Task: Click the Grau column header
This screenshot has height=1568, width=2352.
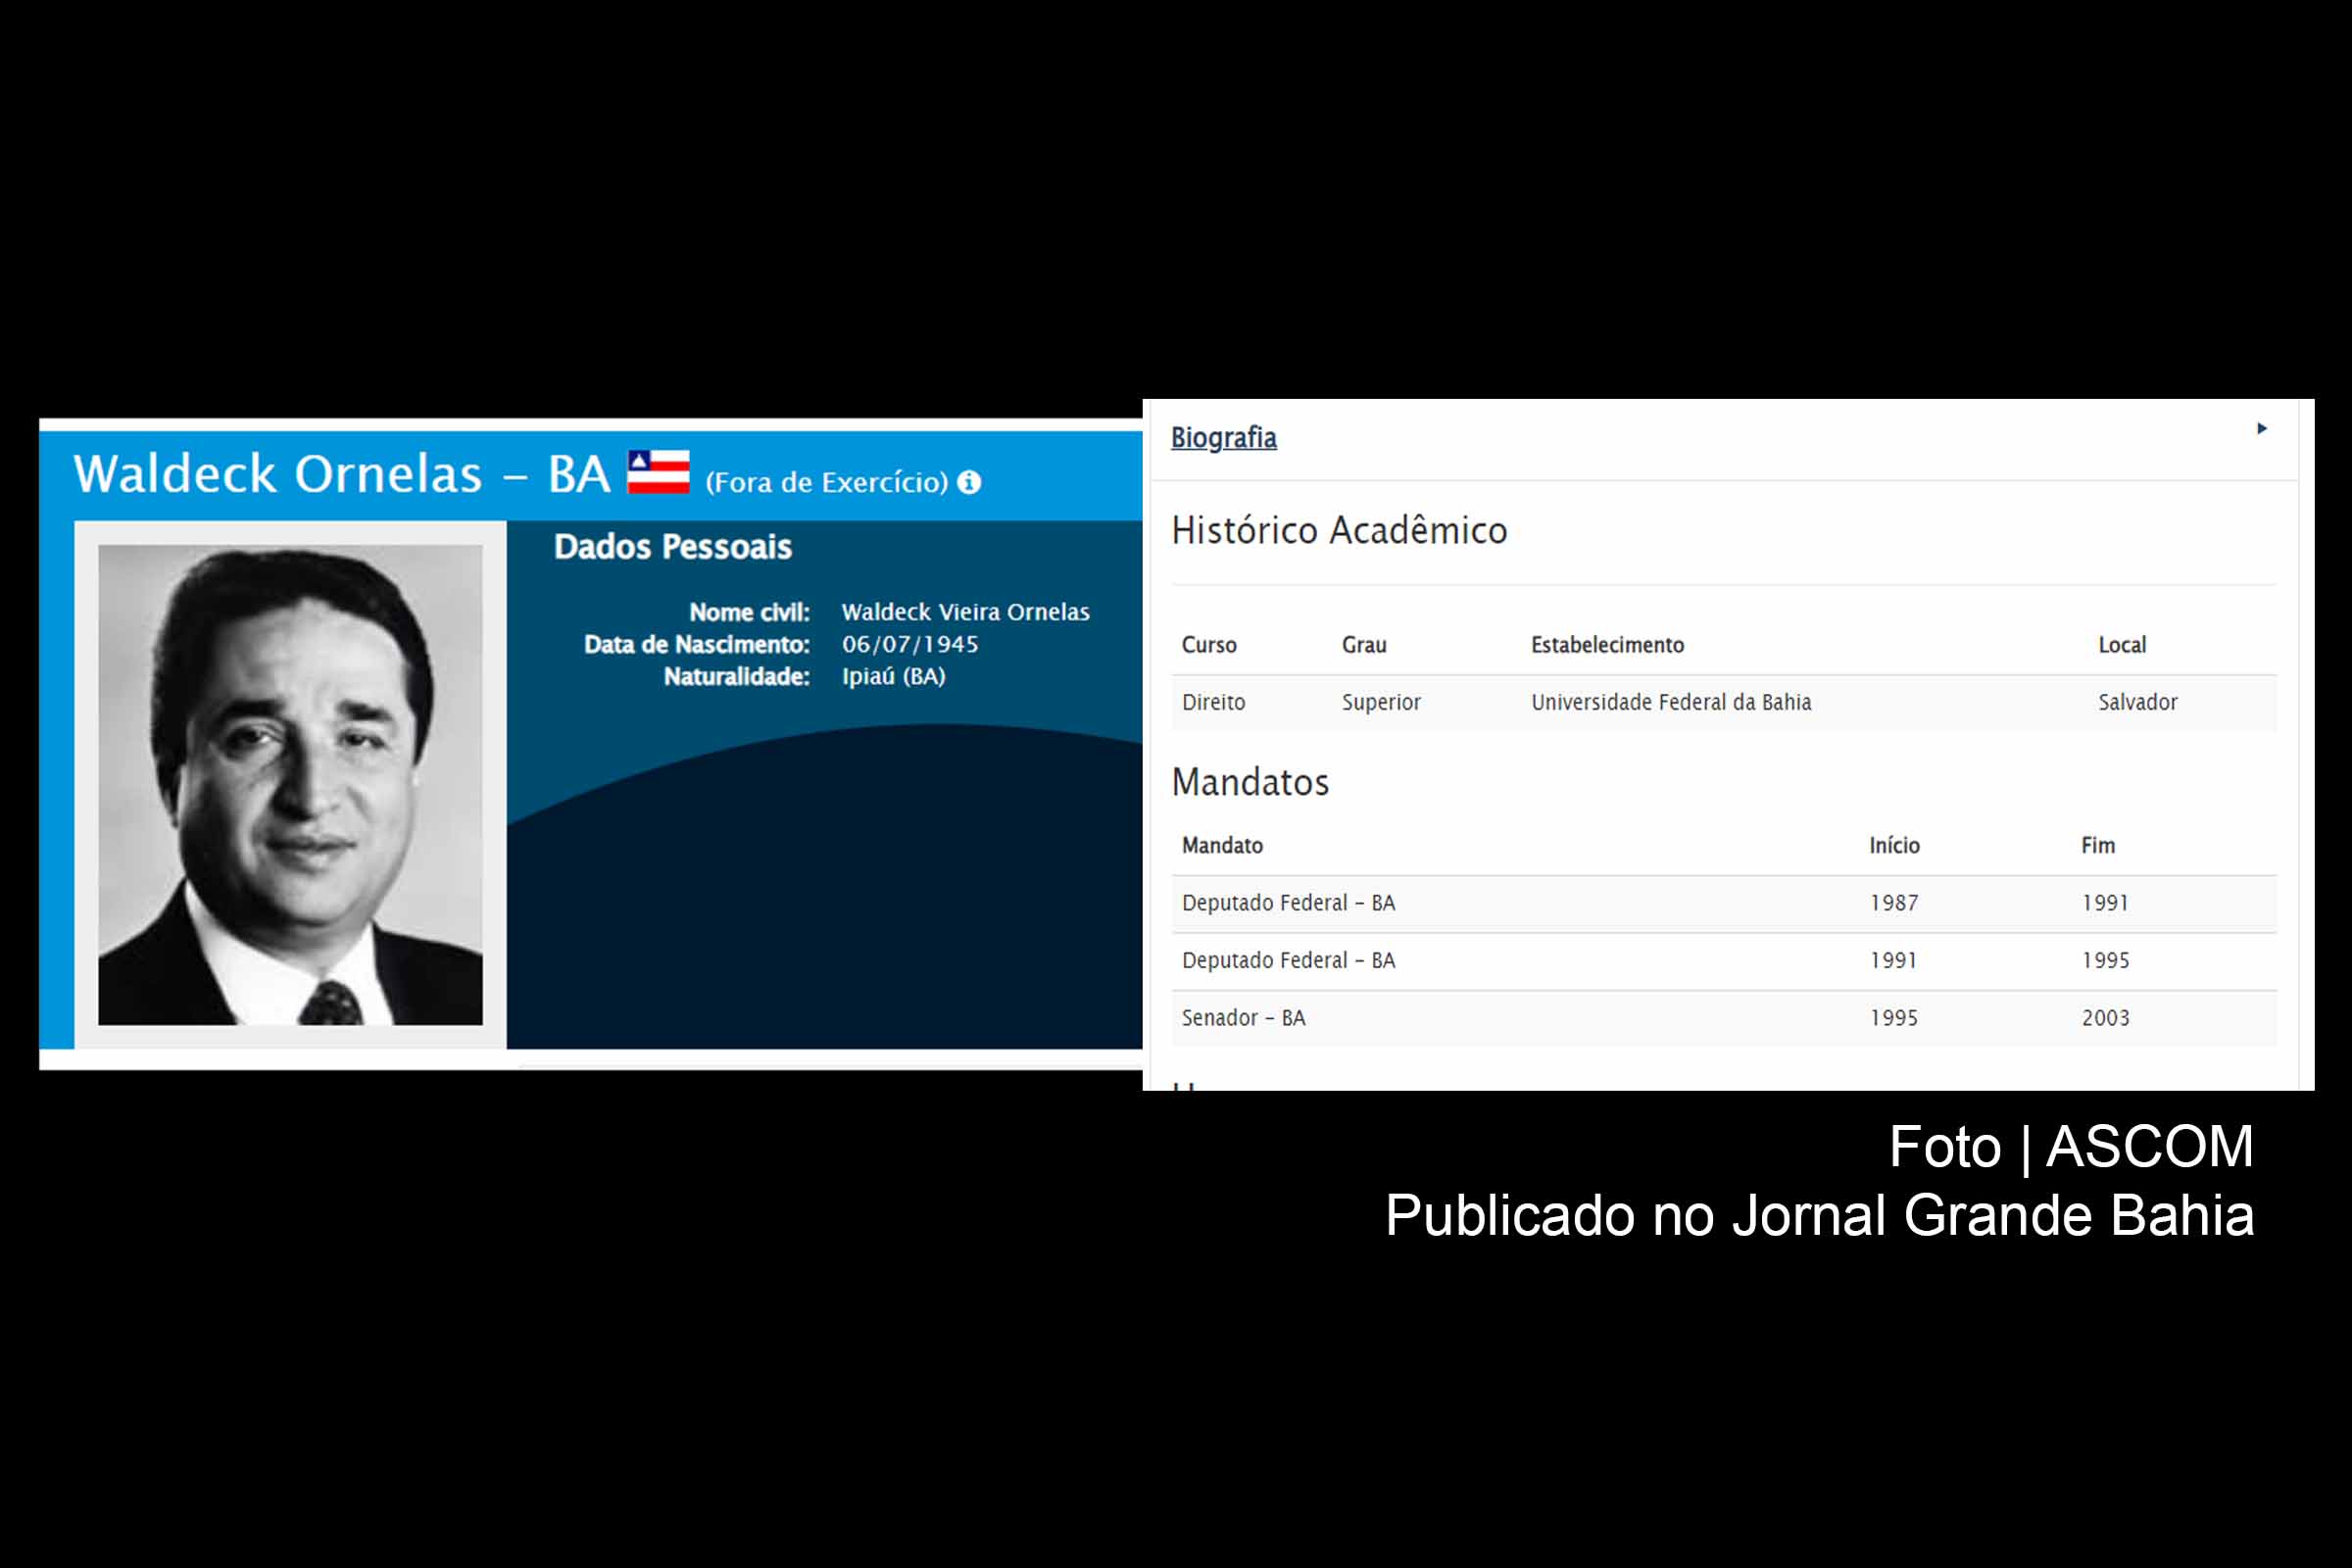Action: [x=1364, y=645]
